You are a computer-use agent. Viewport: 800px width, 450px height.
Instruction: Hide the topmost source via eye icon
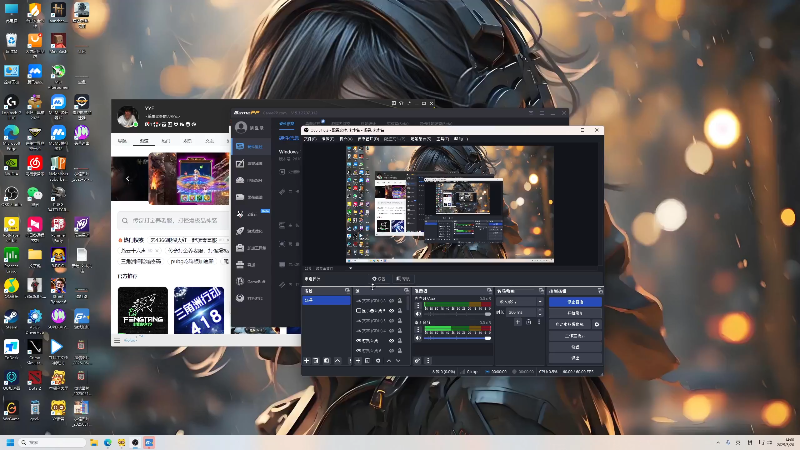391,301
